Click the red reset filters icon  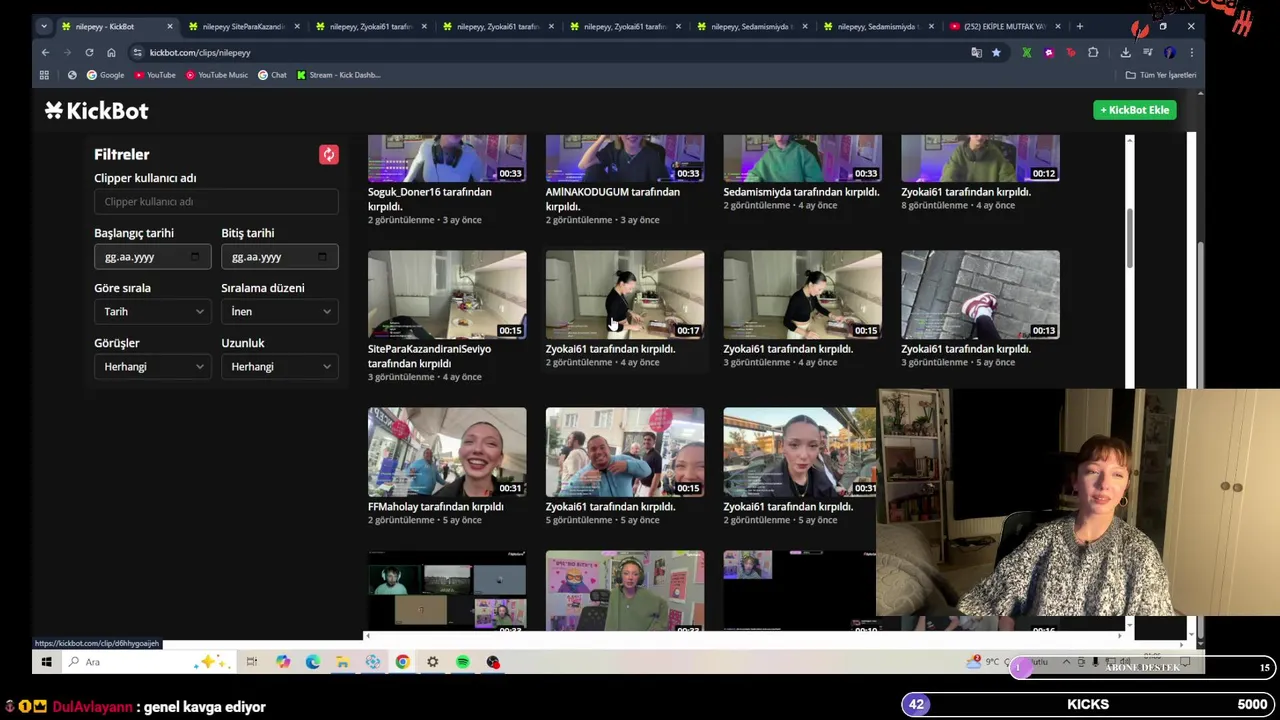tap(329, 155)
